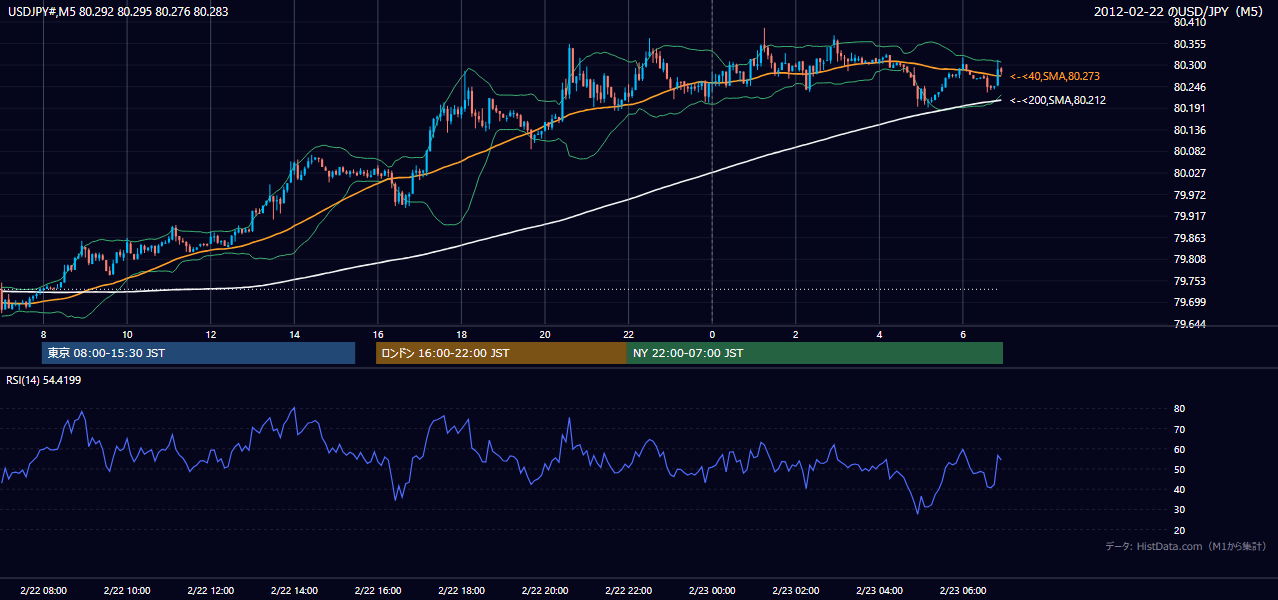Click the 2/23 02:00 date label
Image resolution: width=1278 pixels, height=600 pixels.
tap(795, 591)
